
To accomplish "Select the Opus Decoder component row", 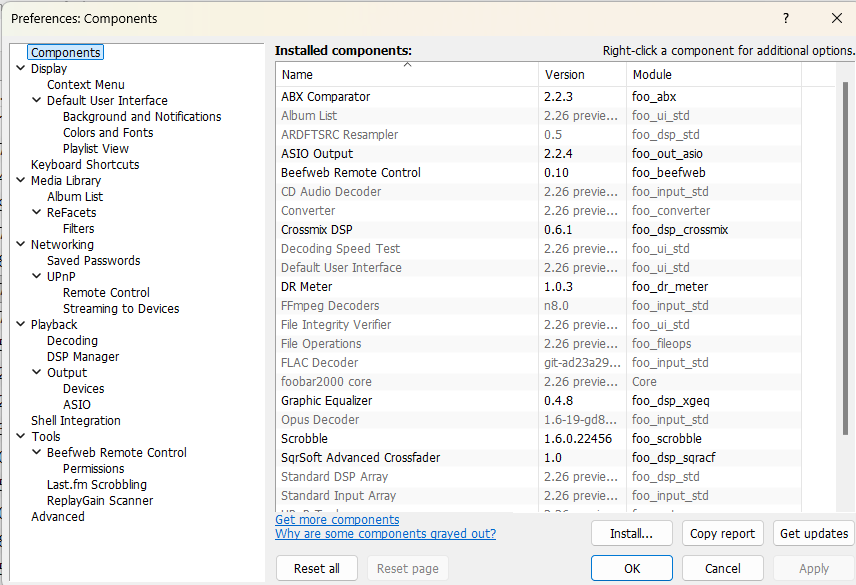I will (538, 420).
